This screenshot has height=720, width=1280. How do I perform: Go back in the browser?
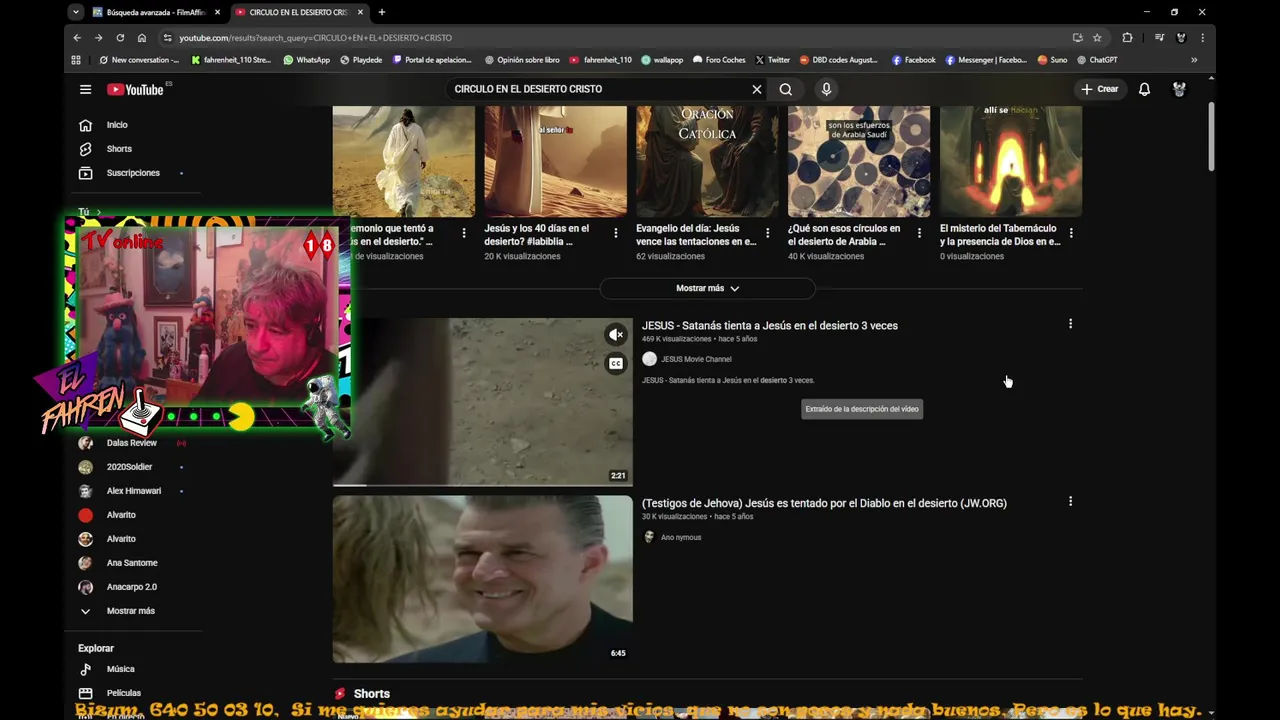pos(77,37)
